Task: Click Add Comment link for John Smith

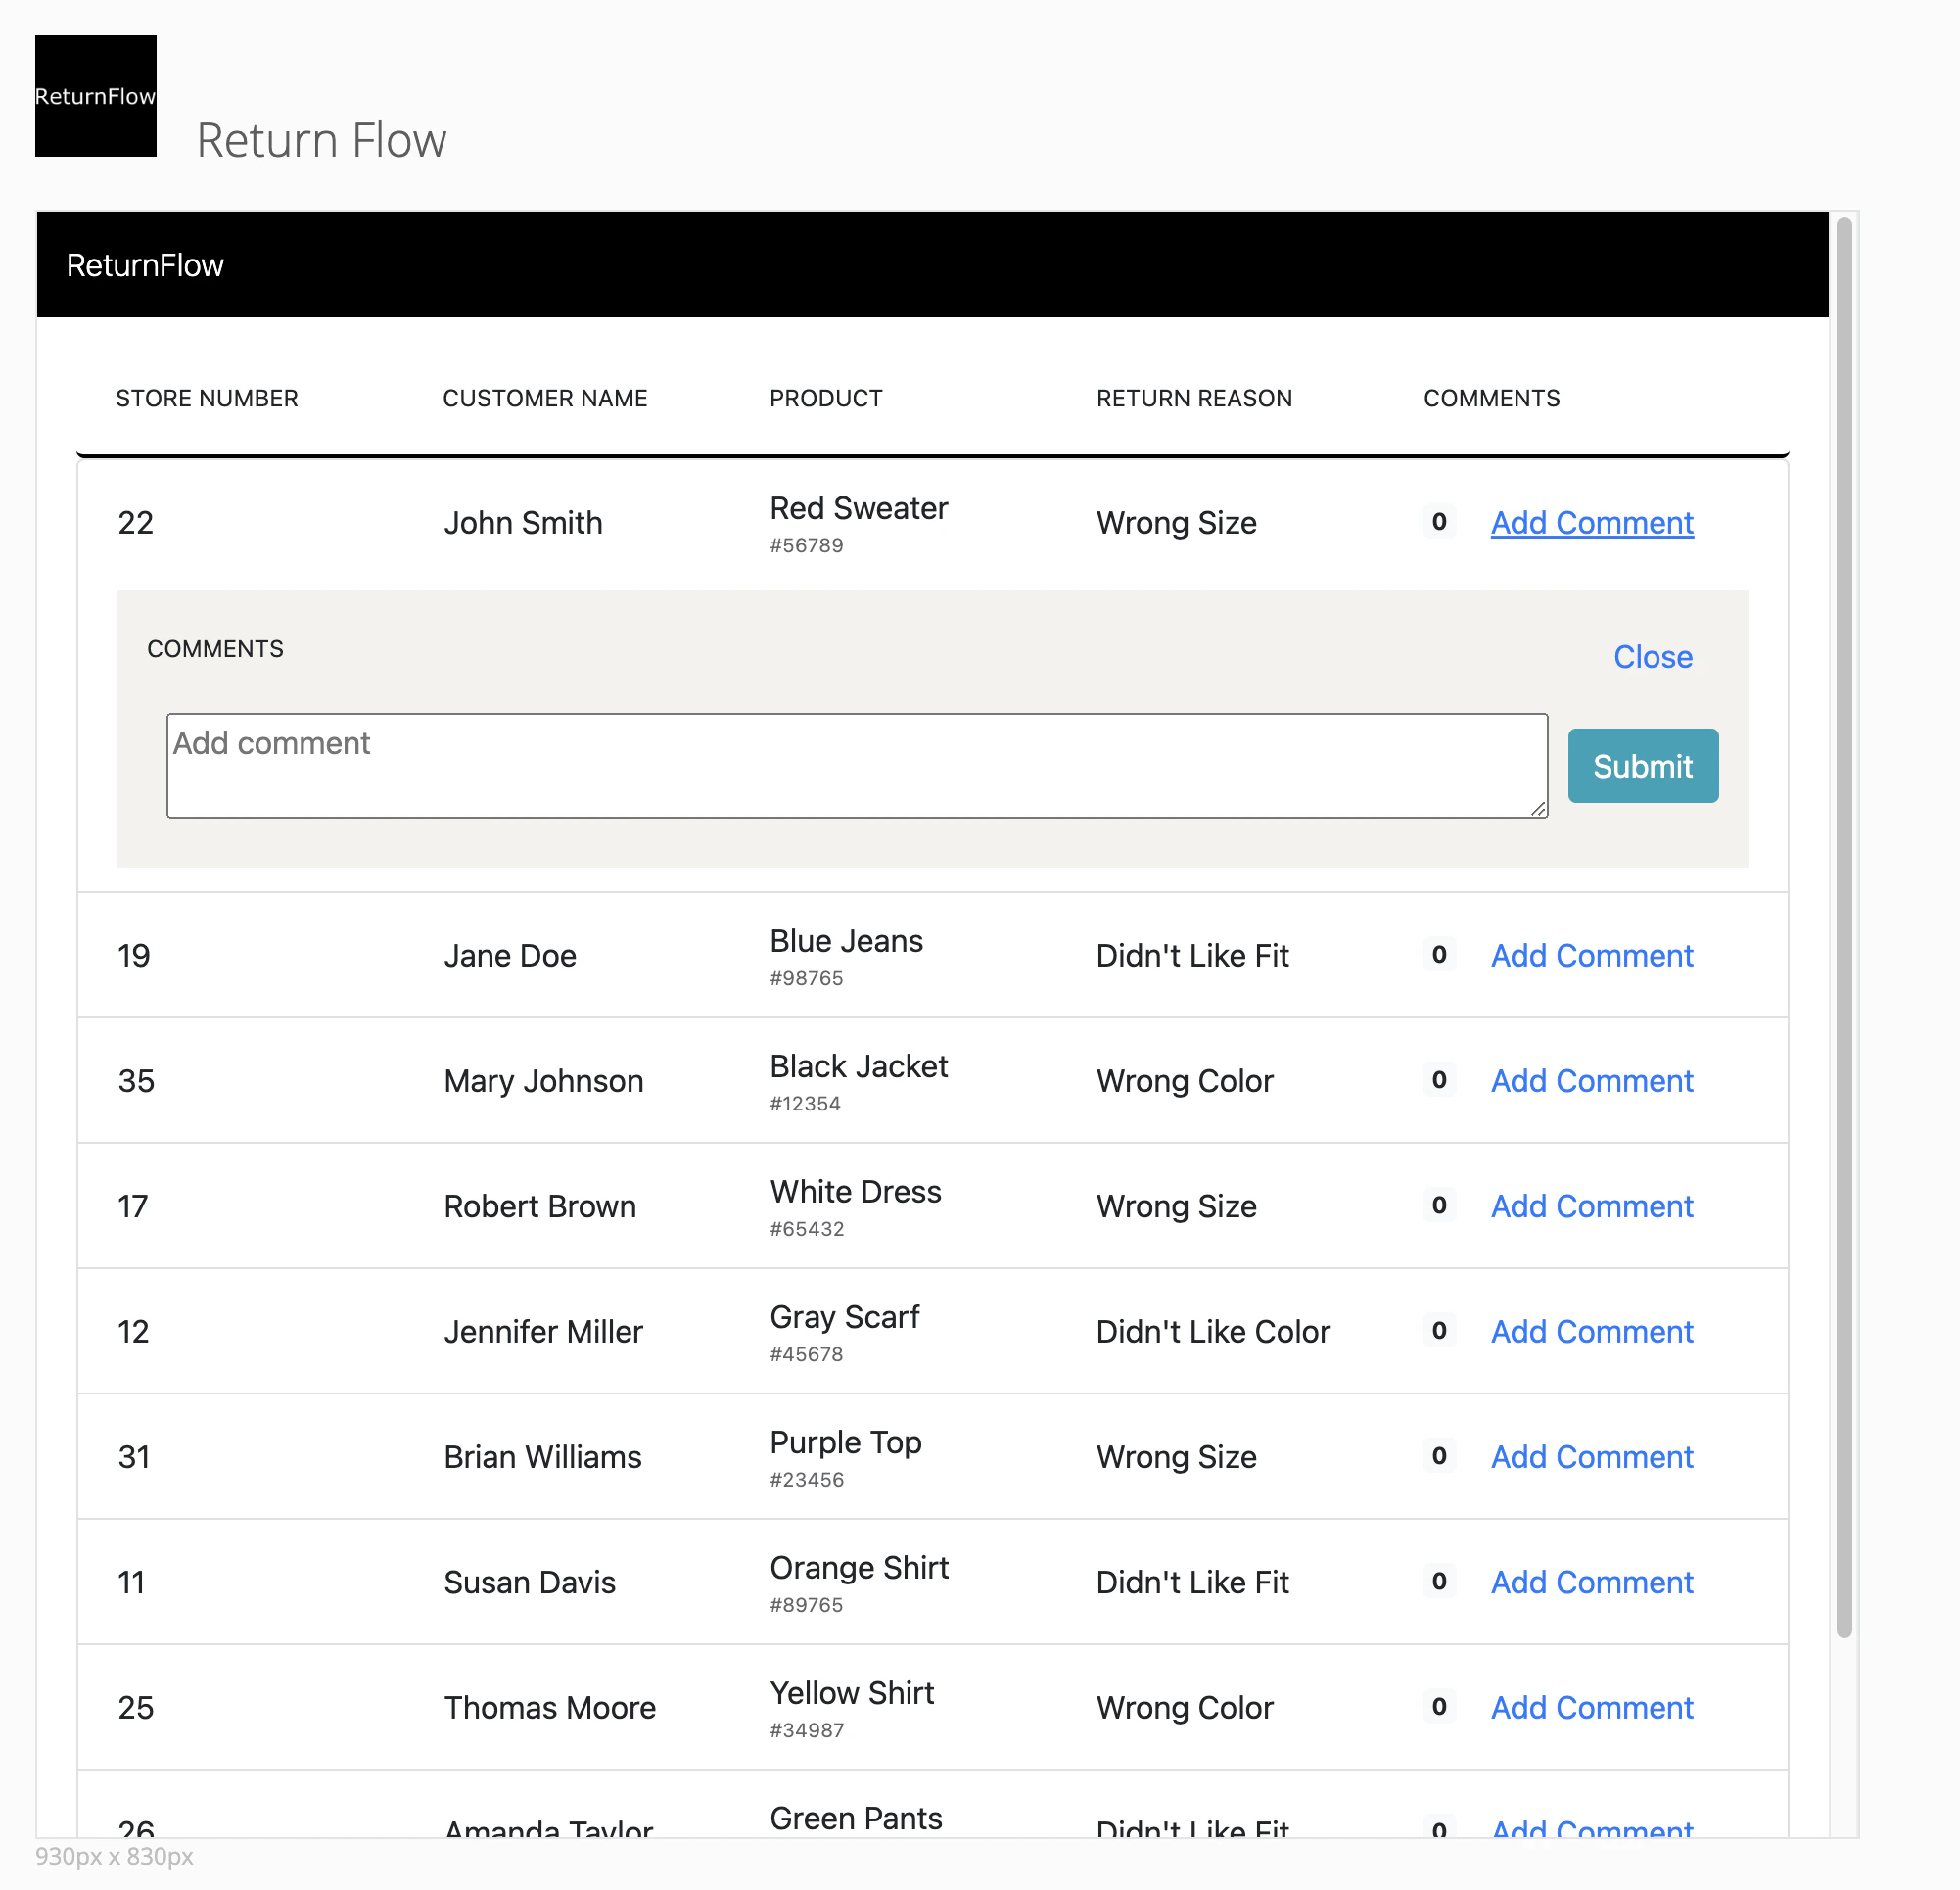Action: point(1591,523)
